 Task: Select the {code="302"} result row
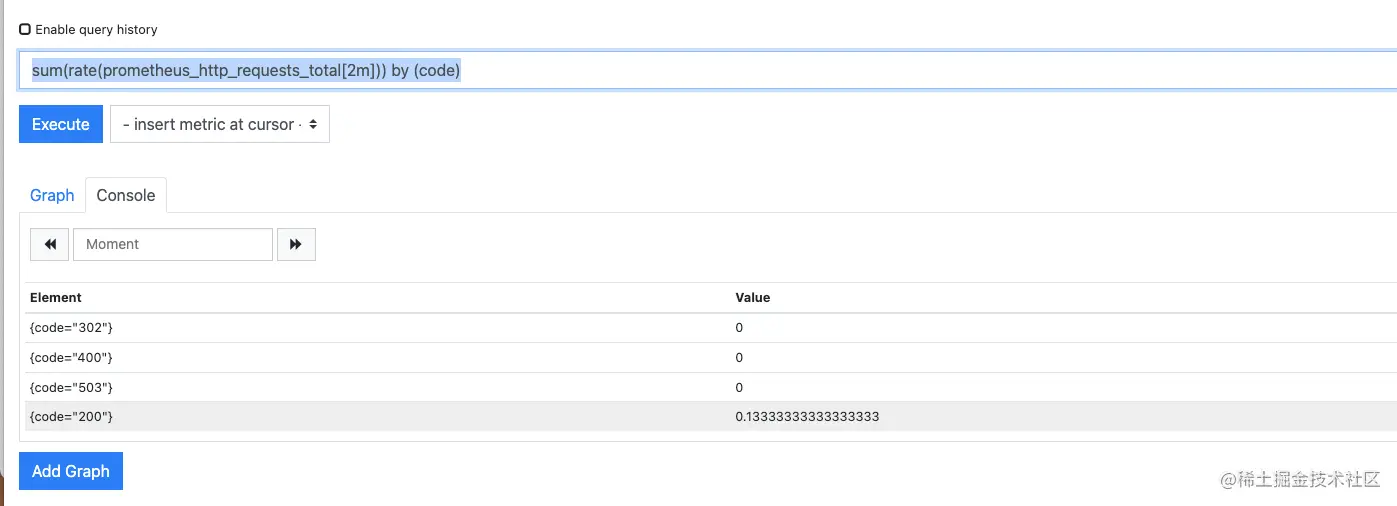[711, 328]
